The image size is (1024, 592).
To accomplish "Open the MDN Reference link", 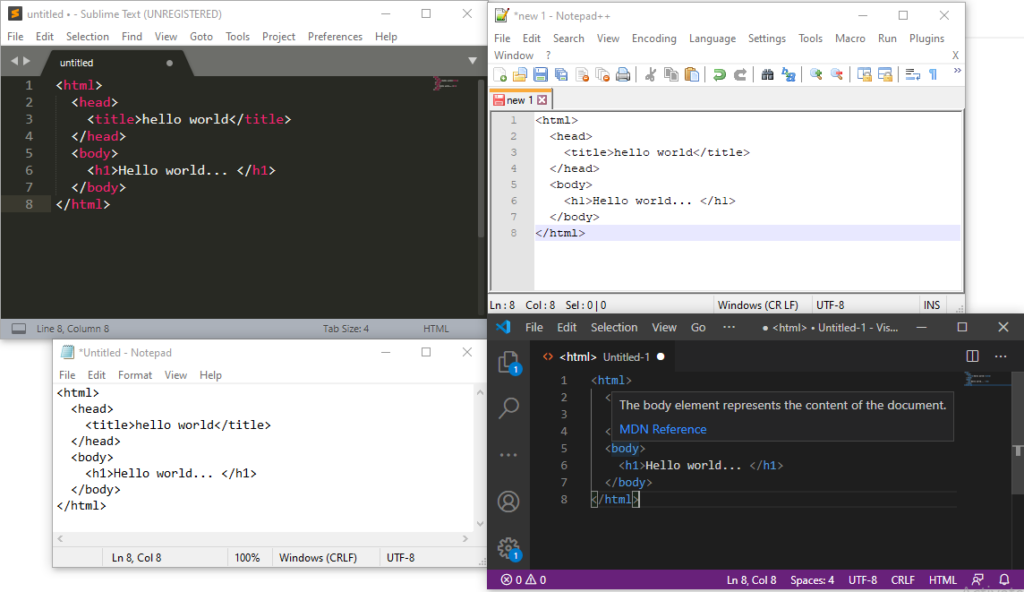I will [662, 429].
